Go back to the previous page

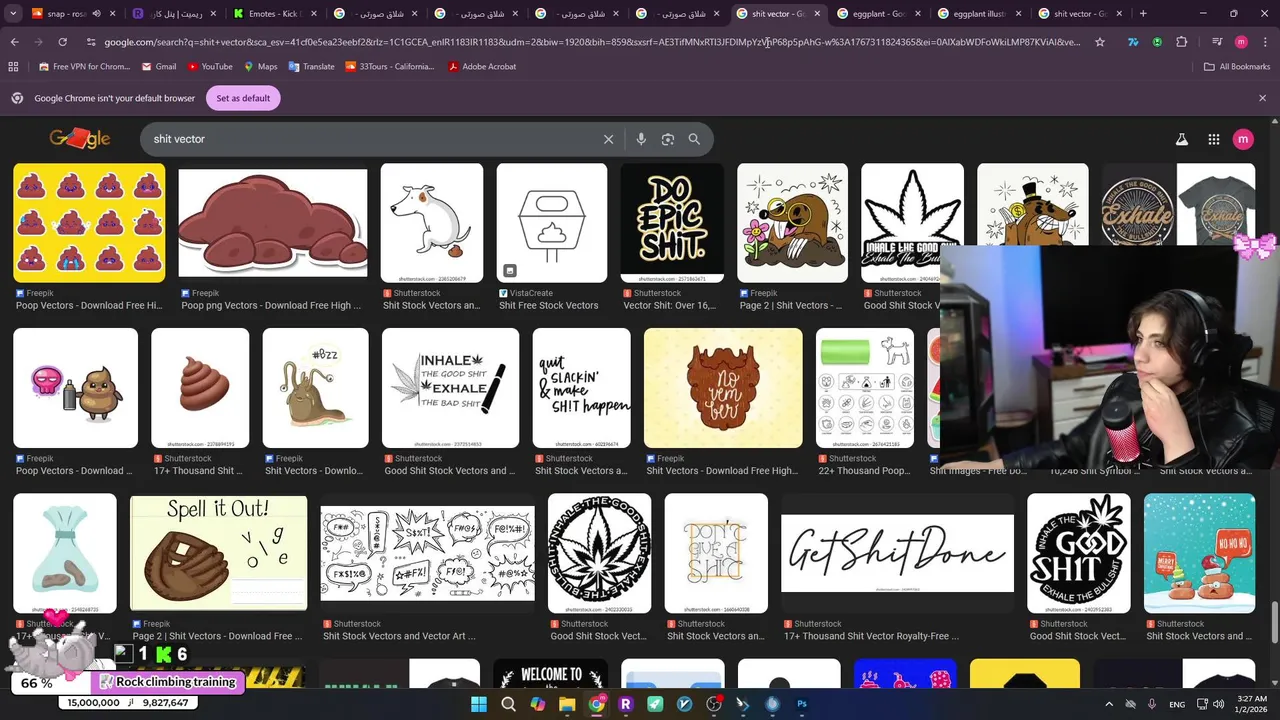pos(14,42)
